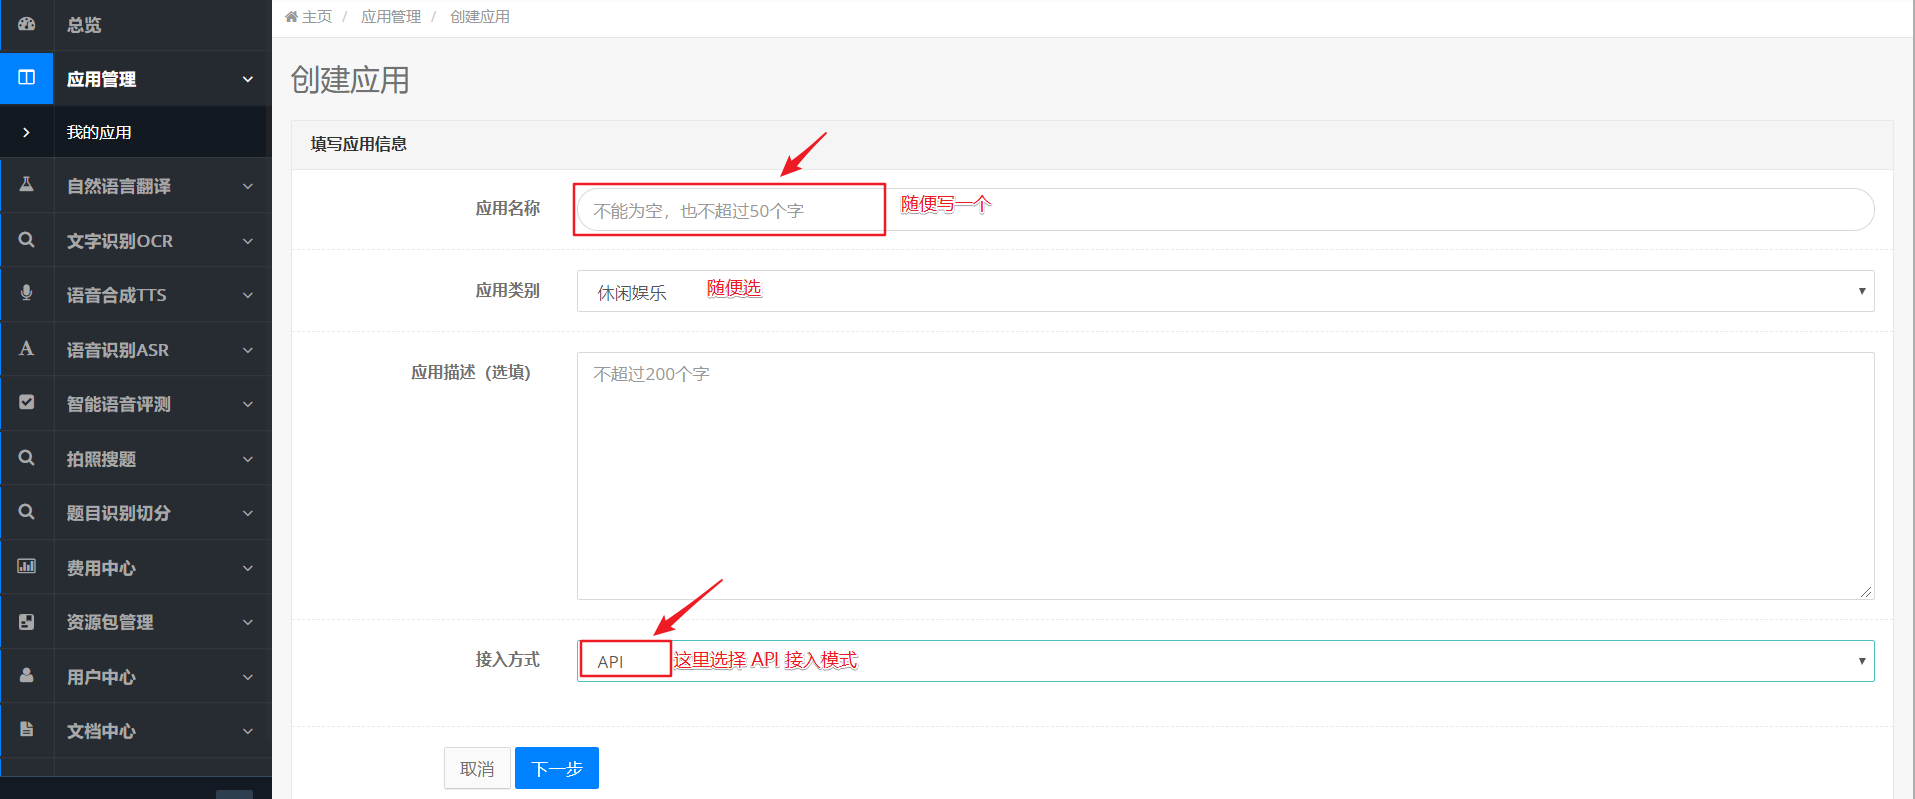Click the 取消 button
The height and width of the screenshot is (799, 1915).
tap(477, 768)
